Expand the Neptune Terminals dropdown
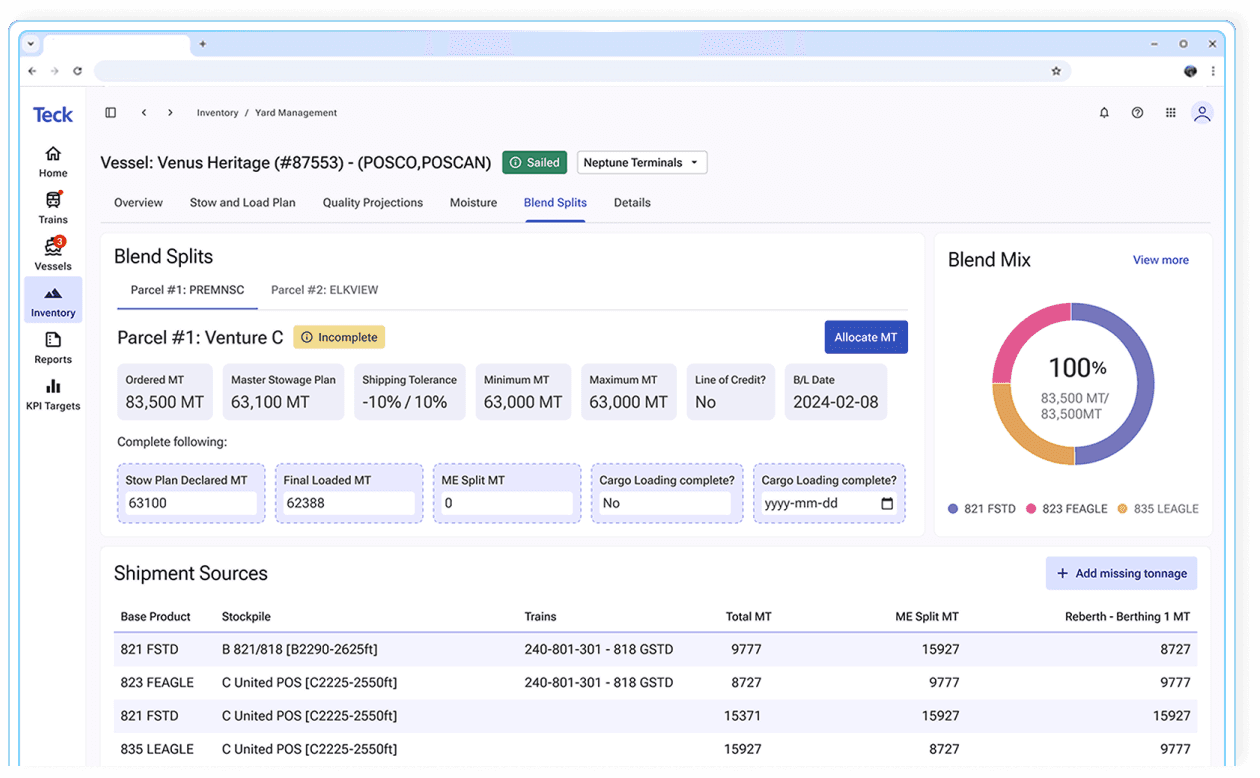 tap(642, 163)
